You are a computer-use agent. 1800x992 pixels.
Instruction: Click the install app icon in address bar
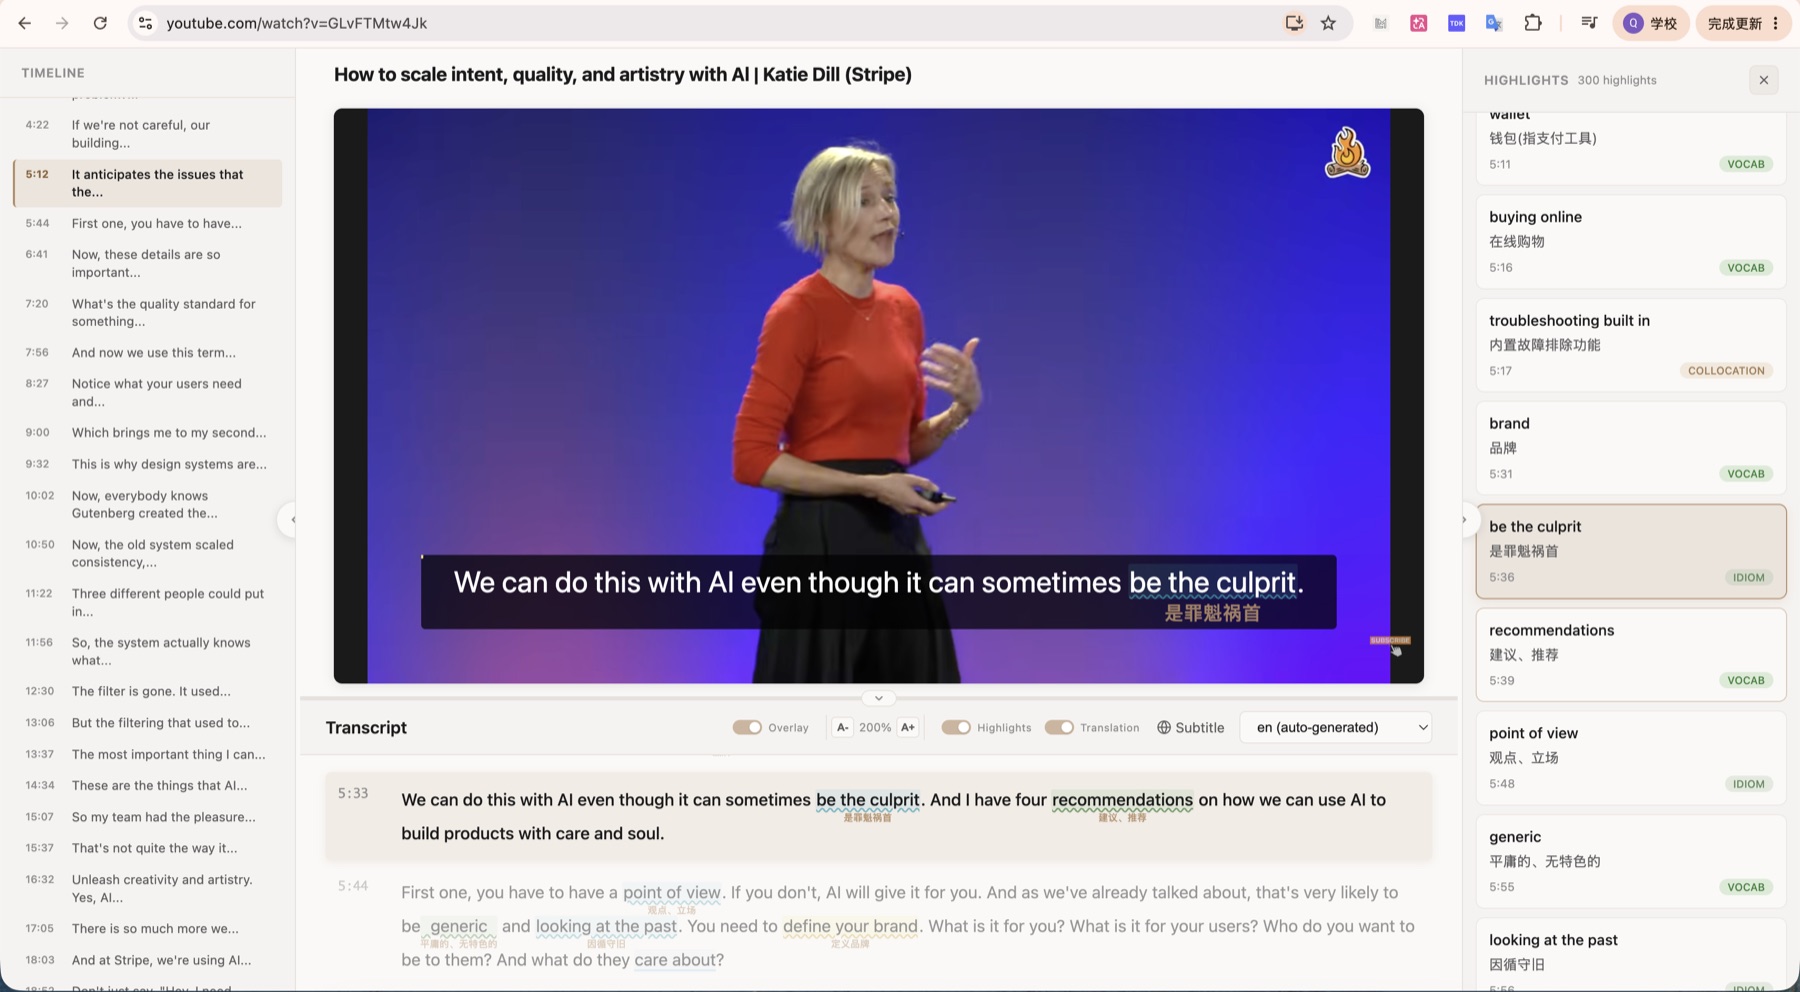tap(1294, 23)
